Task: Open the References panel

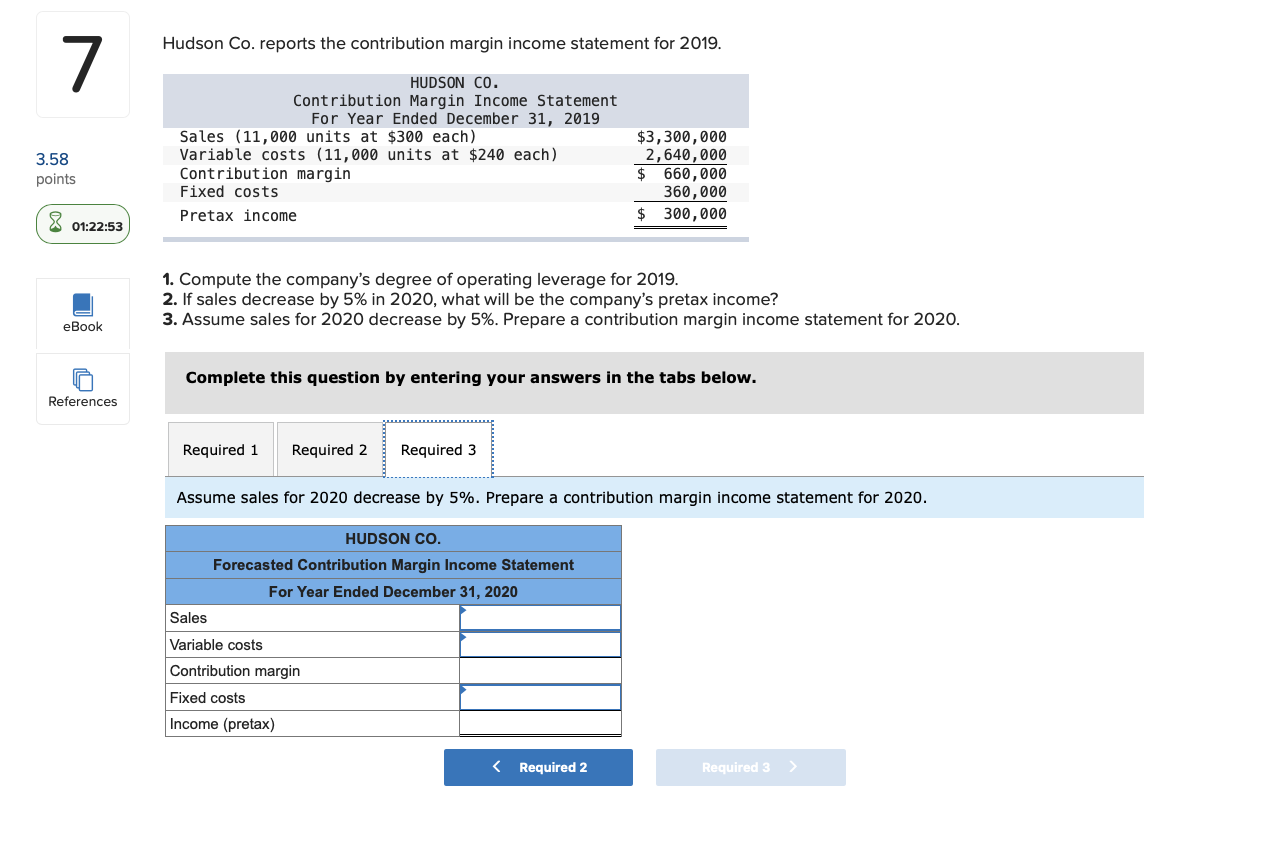Action: point(82,390)
